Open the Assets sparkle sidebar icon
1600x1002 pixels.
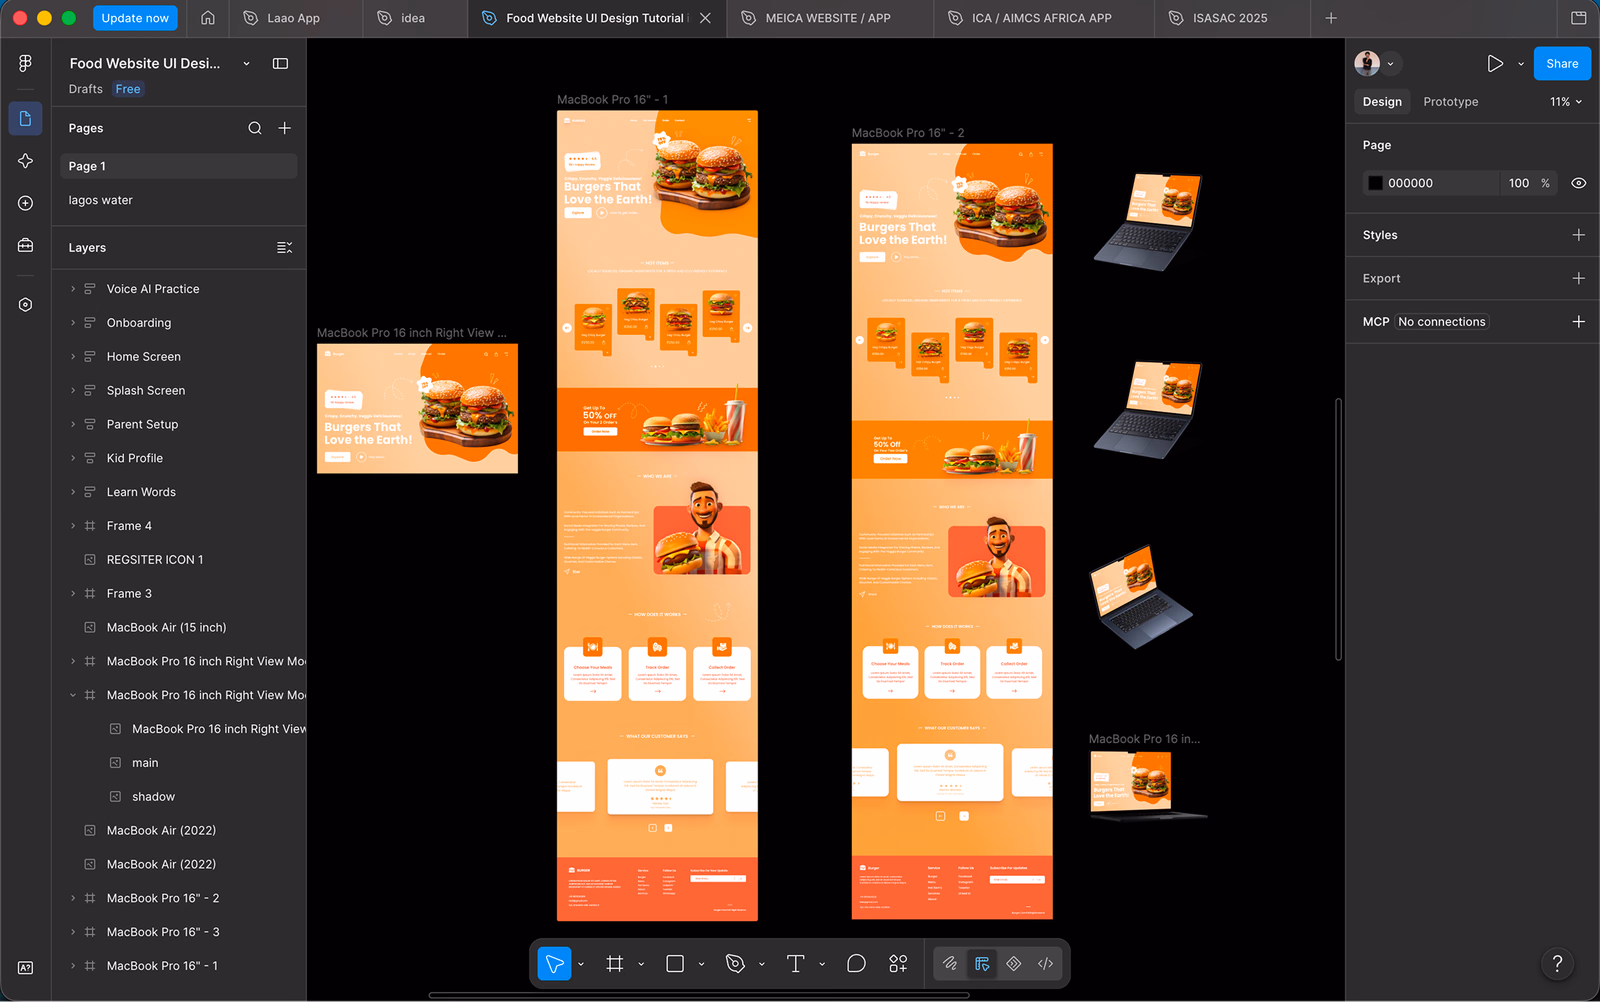tap(25, 161)
